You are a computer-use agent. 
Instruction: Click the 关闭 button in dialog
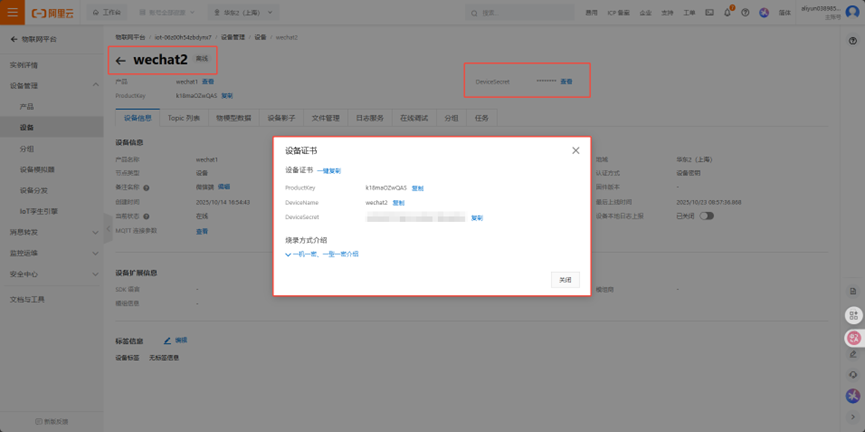(x=565, y=280)
